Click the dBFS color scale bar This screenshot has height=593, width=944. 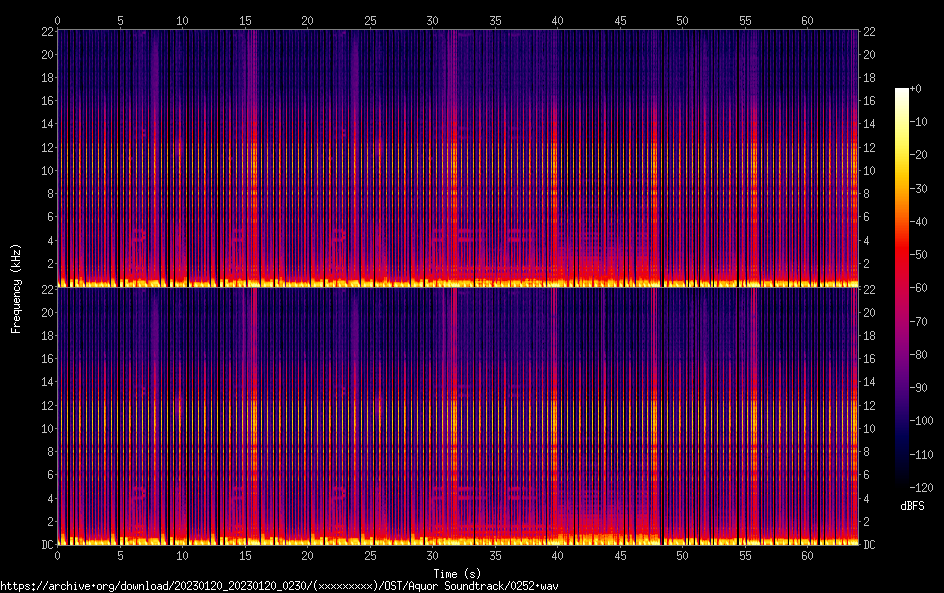click(902, 288)
